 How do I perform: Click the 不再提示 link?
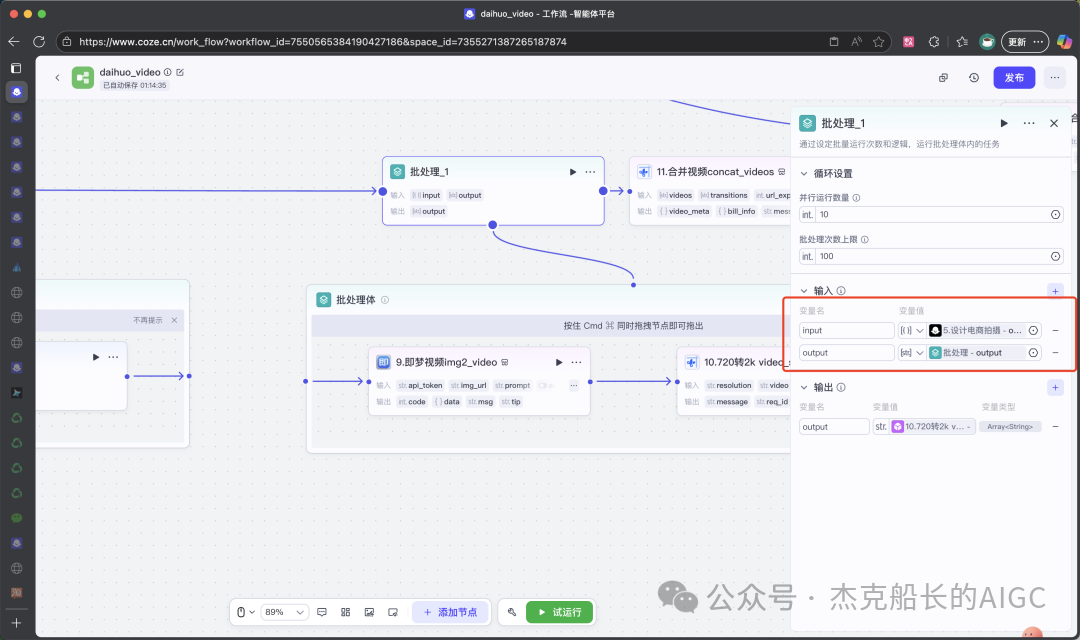tap(147, 320)
